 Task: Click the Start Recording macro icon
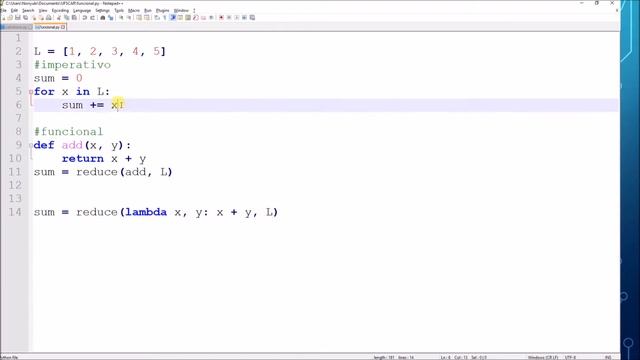point(221,18)
